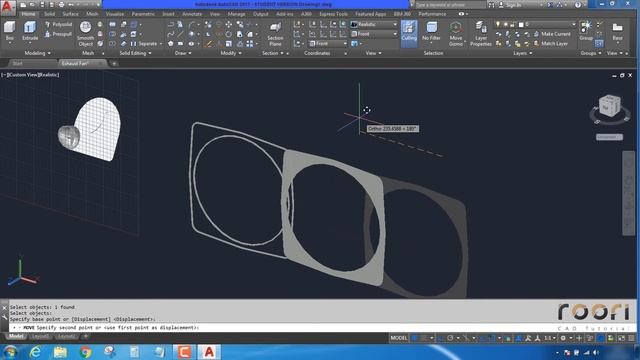This screenshot has width=640, height=360.
Task: Switch to the Mesh ribbon tab
Action: [x=92, y=14]
